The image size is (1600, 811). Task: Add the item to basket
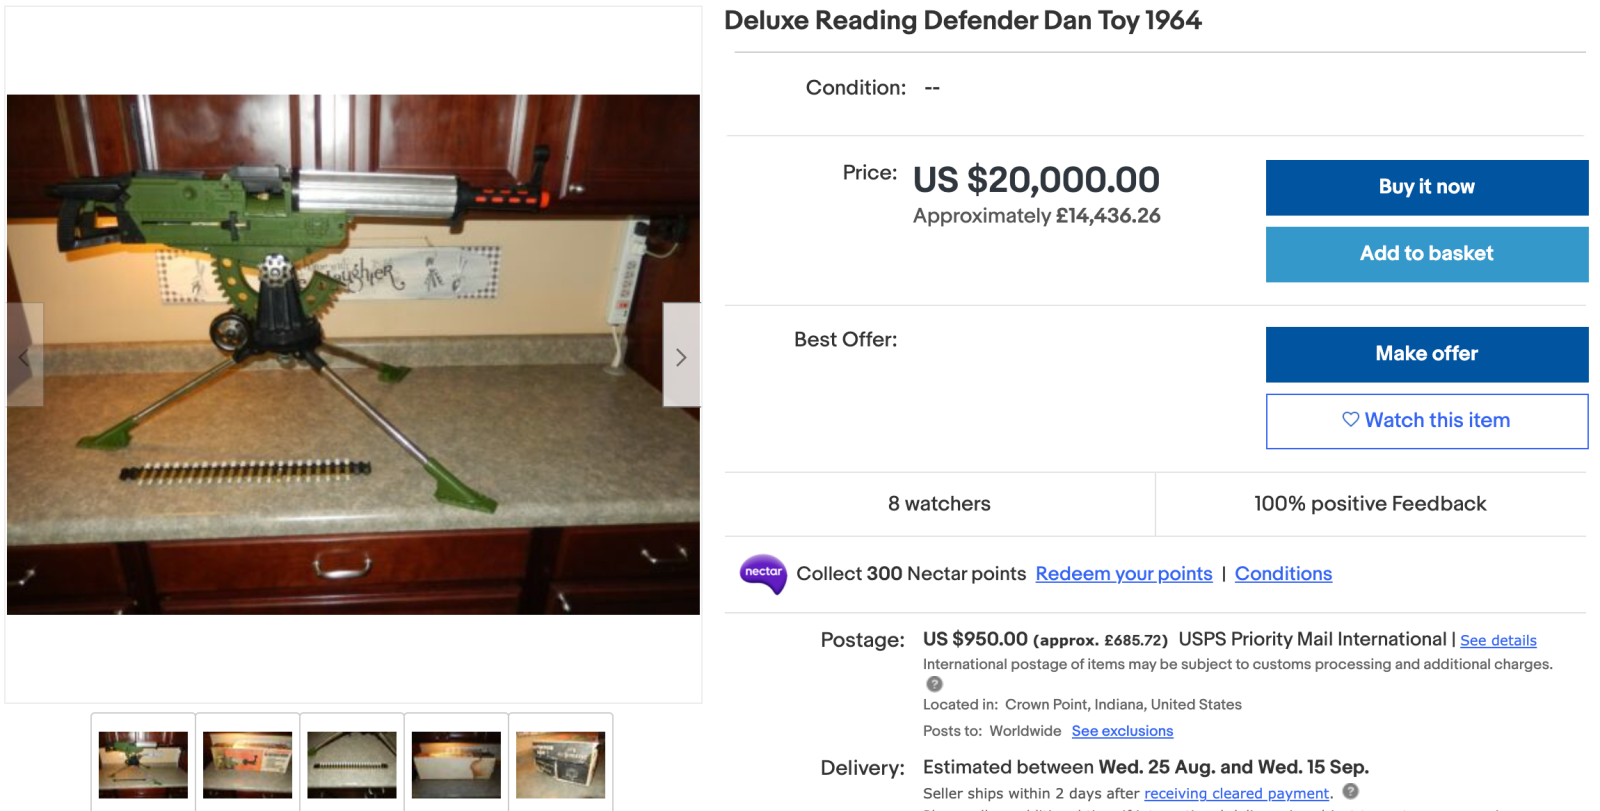pyautogui.click(x=1426, y=254)
